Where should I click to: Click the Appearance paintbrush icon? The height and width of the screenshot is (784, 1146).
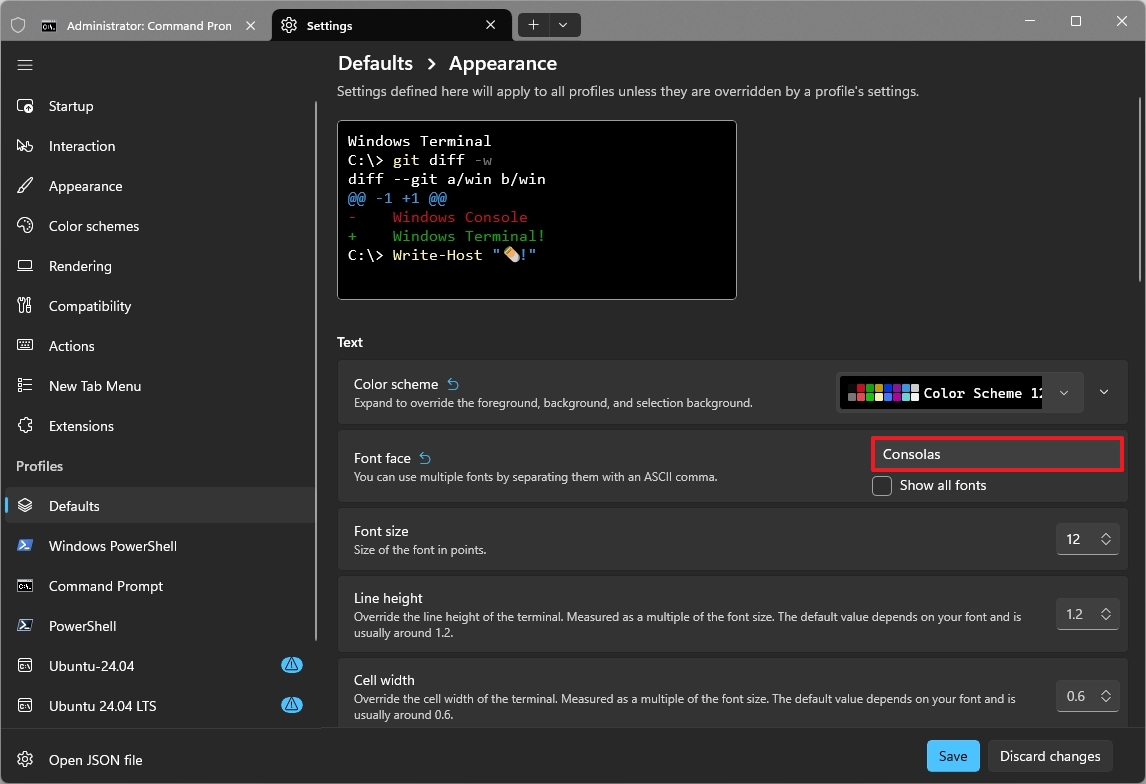click(x=26, y=186)
